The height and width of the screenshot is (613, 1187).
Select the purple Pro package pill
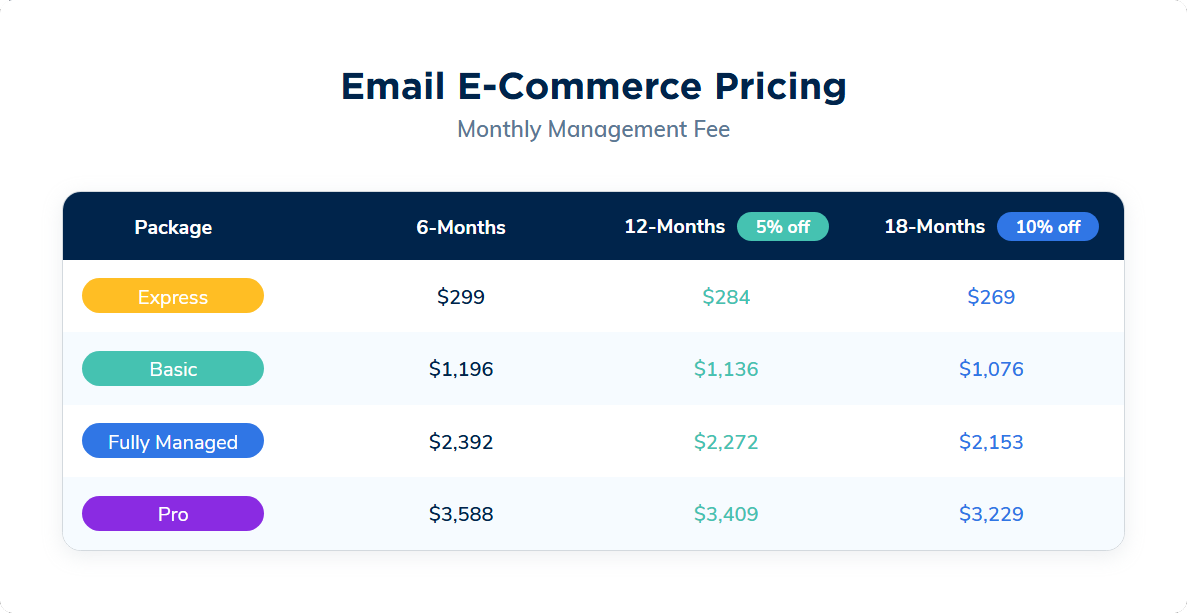click(x=173, y=514)
